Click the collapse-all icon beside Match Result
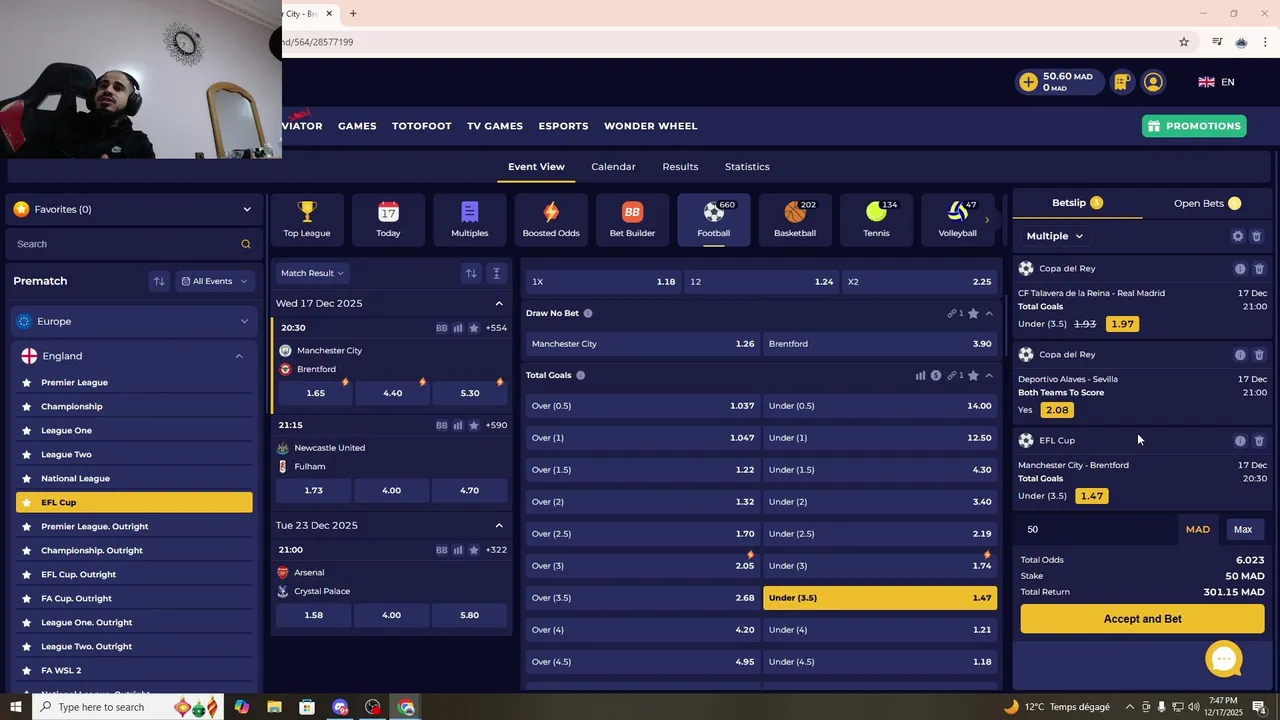 pyautogui.click(x=496, y=273)
